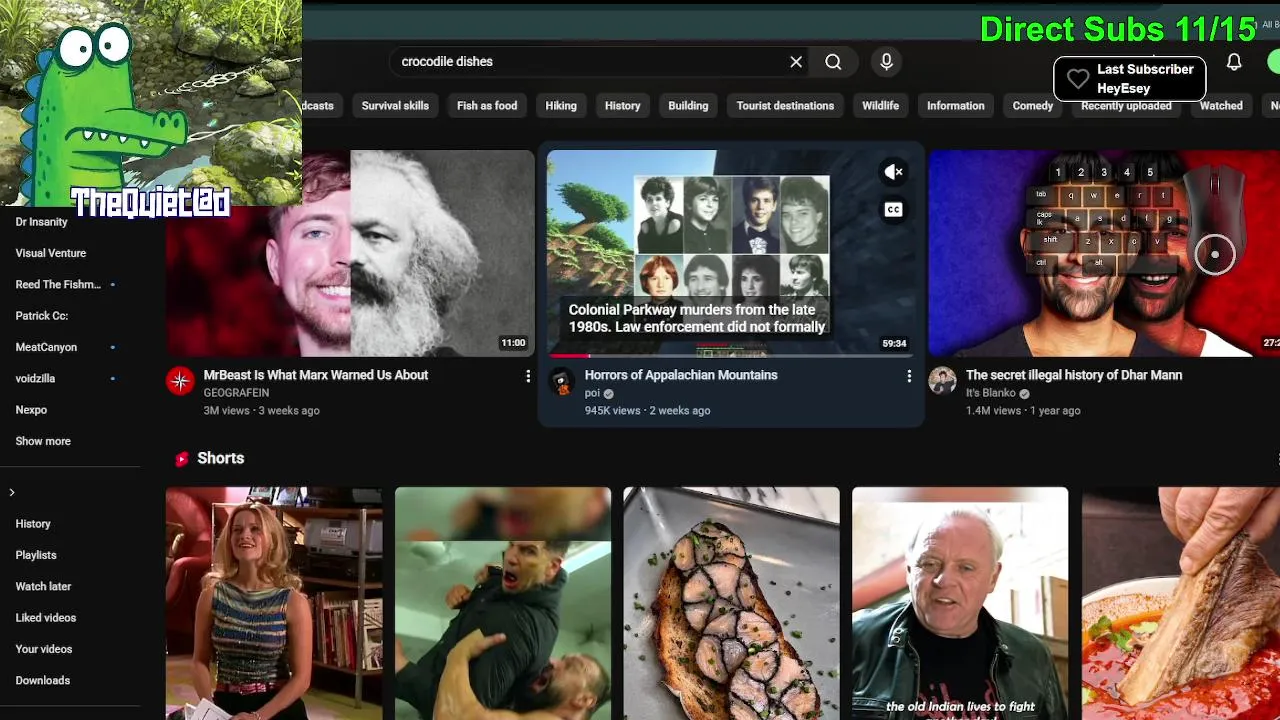Unmute the Appalachian Mountains preview
This screenshot has width=1280, height=720.
pos(893,172)
